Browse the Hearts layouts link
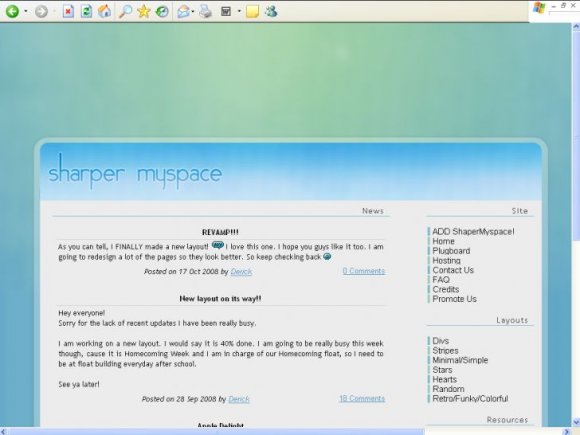 click(x=444, y=379)
